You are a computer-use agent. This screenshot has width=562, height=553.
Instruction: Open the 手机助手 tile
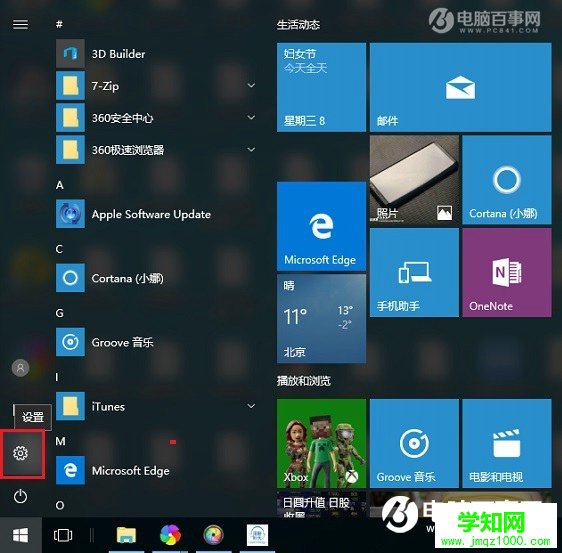414,272
